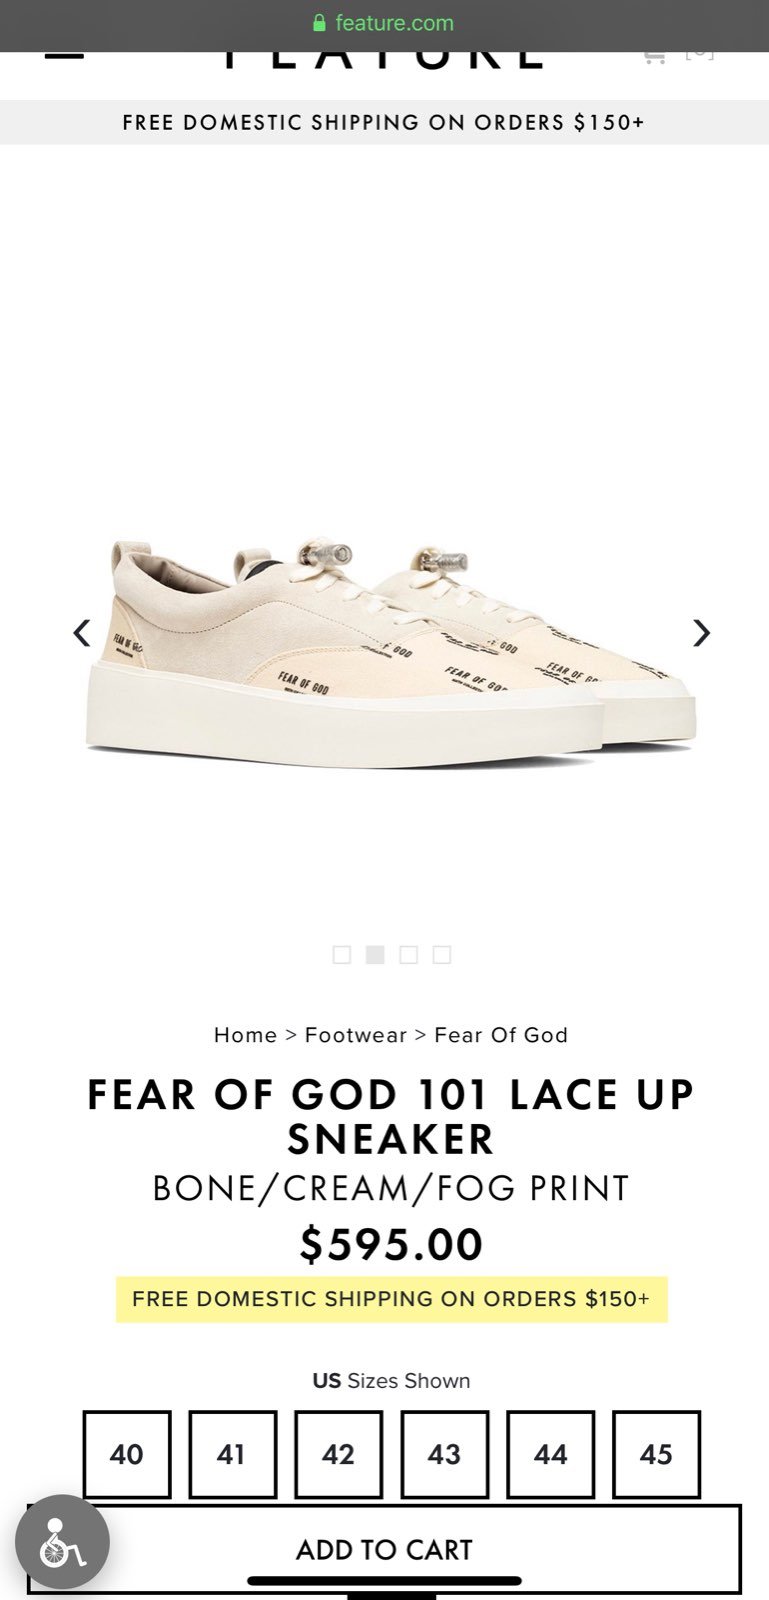
Task: Select the fourth image carousel dot
Action: click(x=442, y=955)
